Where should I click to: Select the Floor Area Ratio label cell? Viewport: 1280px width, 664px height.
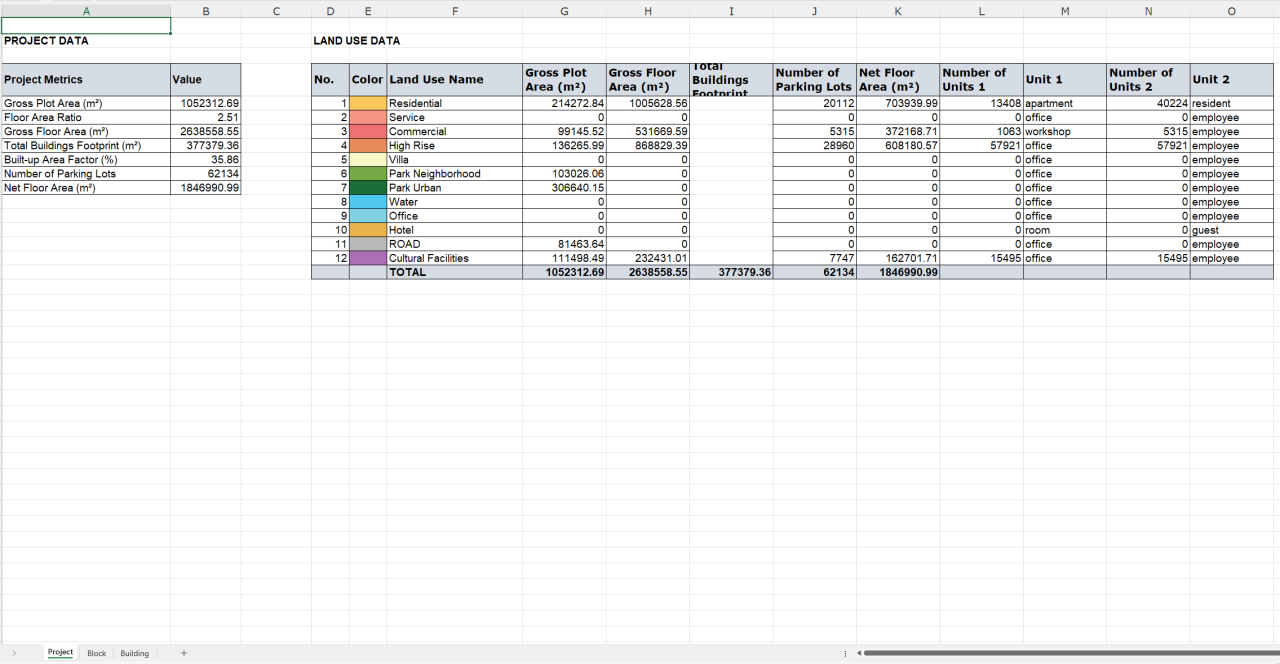[x=86, y=118]
